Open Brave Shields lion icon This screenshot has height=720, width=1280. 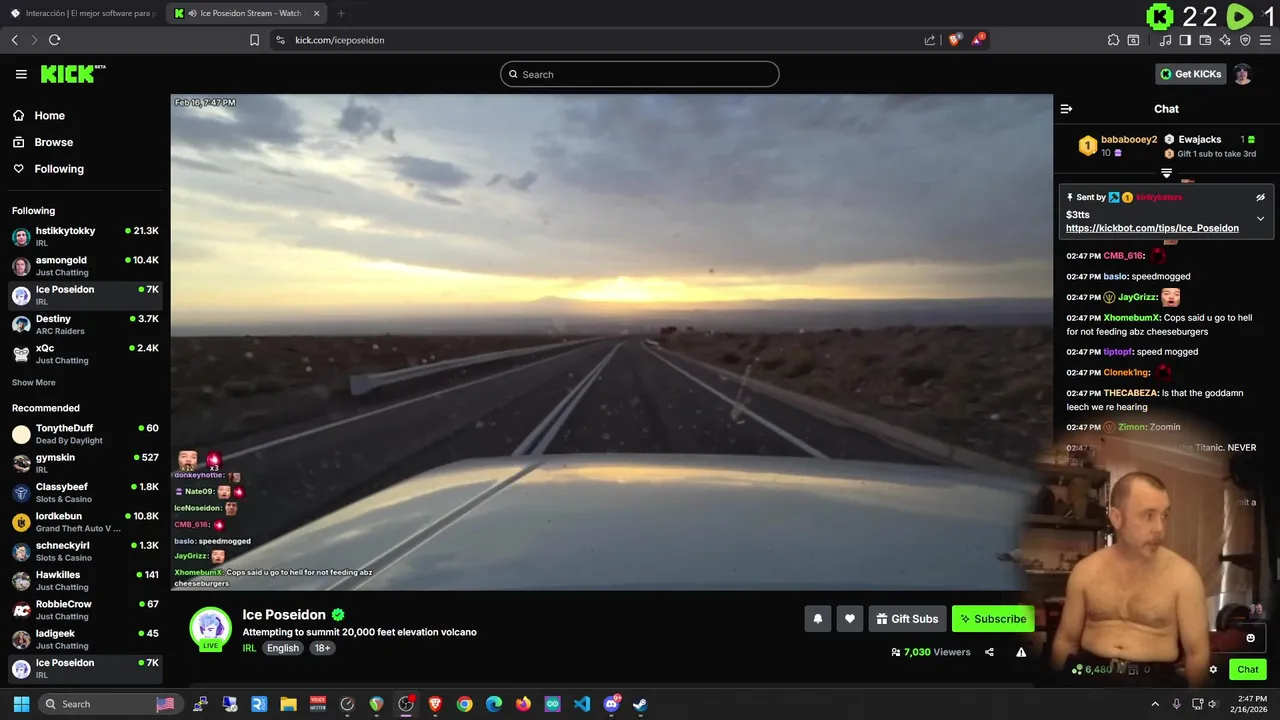pos(954,40)
